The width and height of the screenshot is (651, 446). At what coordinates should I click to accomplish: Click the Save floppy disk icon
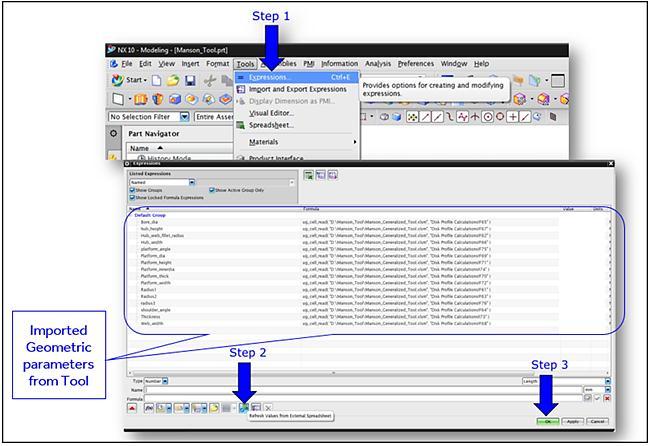coord(190,80)
